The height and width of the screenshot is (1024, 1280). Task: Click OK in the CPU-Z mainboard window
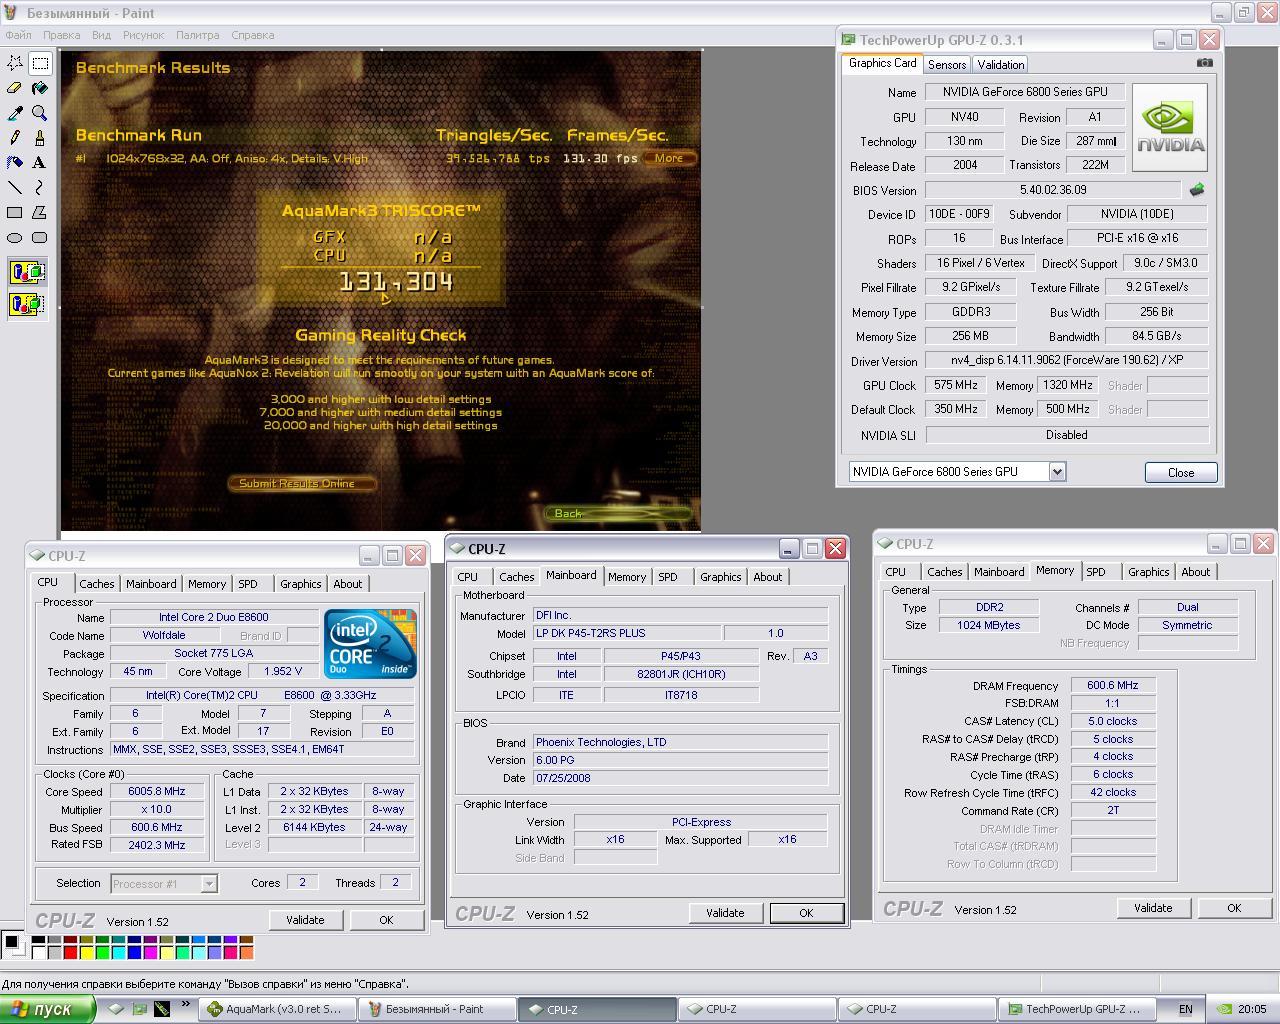click(x=806, y=913)
